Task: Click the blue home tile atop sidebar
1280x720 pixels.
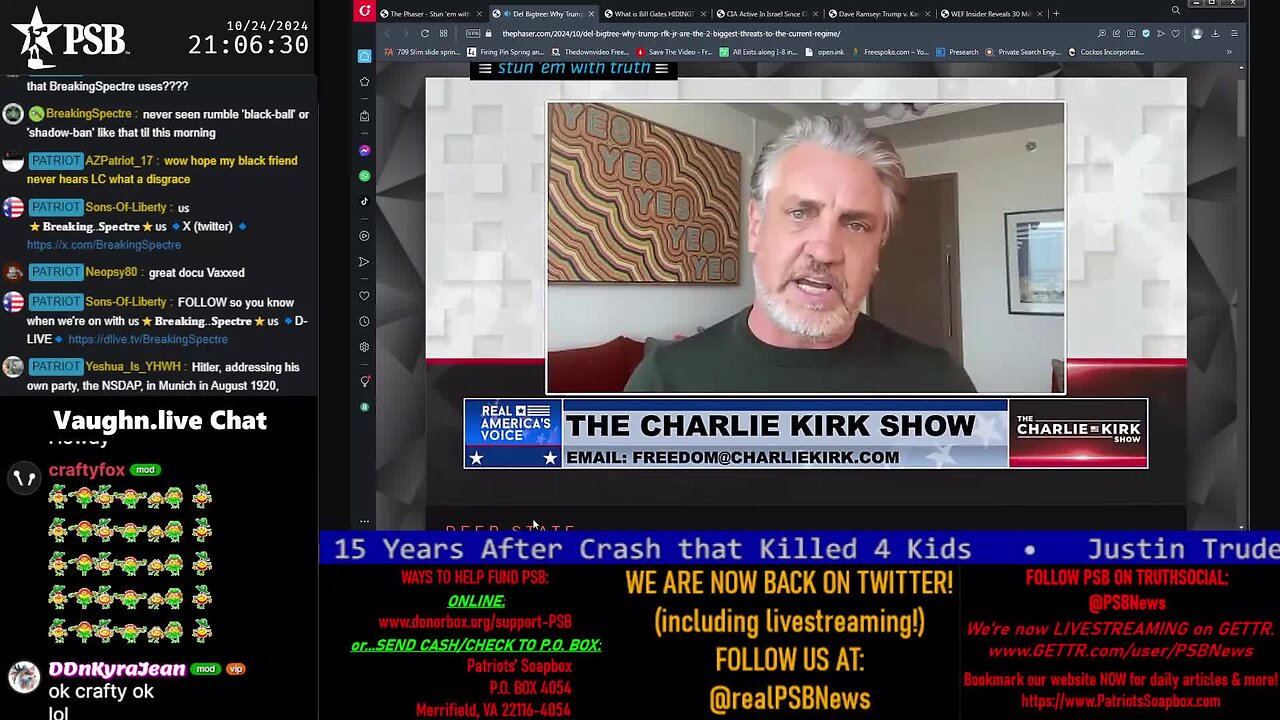Action: point(364,56)
